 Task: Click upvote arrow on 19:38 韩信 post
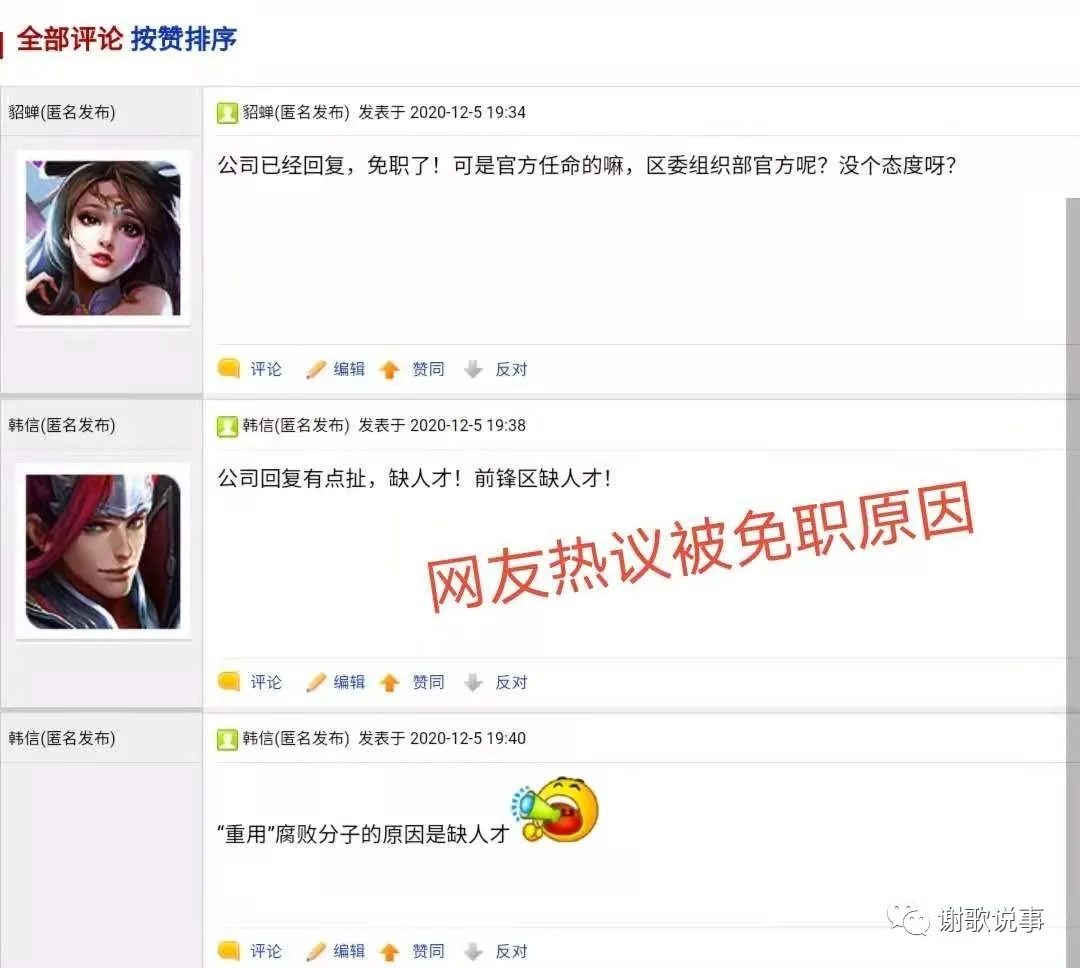click(390, 683)
